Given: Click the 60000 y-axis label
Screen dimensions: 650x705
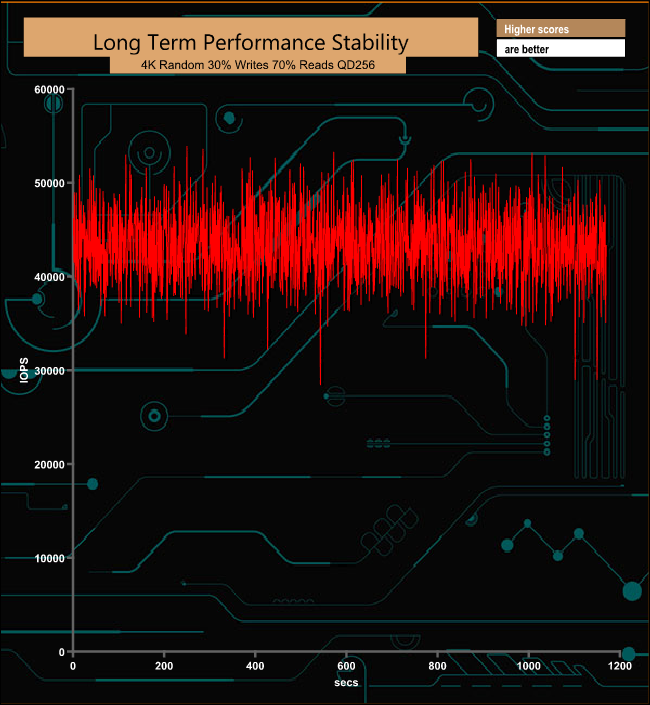Looking at the screenshot, I should click(49, 89).
